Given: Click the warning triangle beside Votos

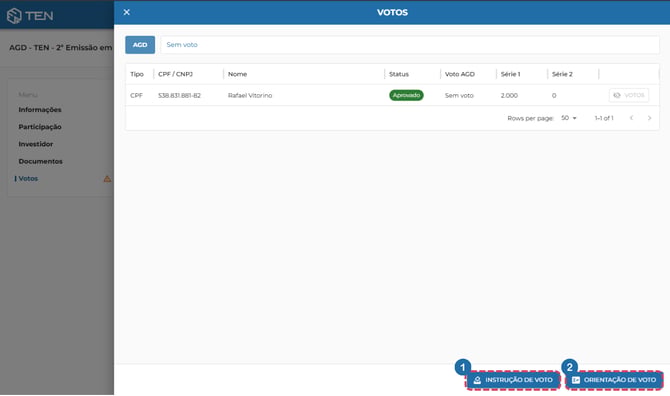Looking at the screenshot, I should [x=107, y=179].
